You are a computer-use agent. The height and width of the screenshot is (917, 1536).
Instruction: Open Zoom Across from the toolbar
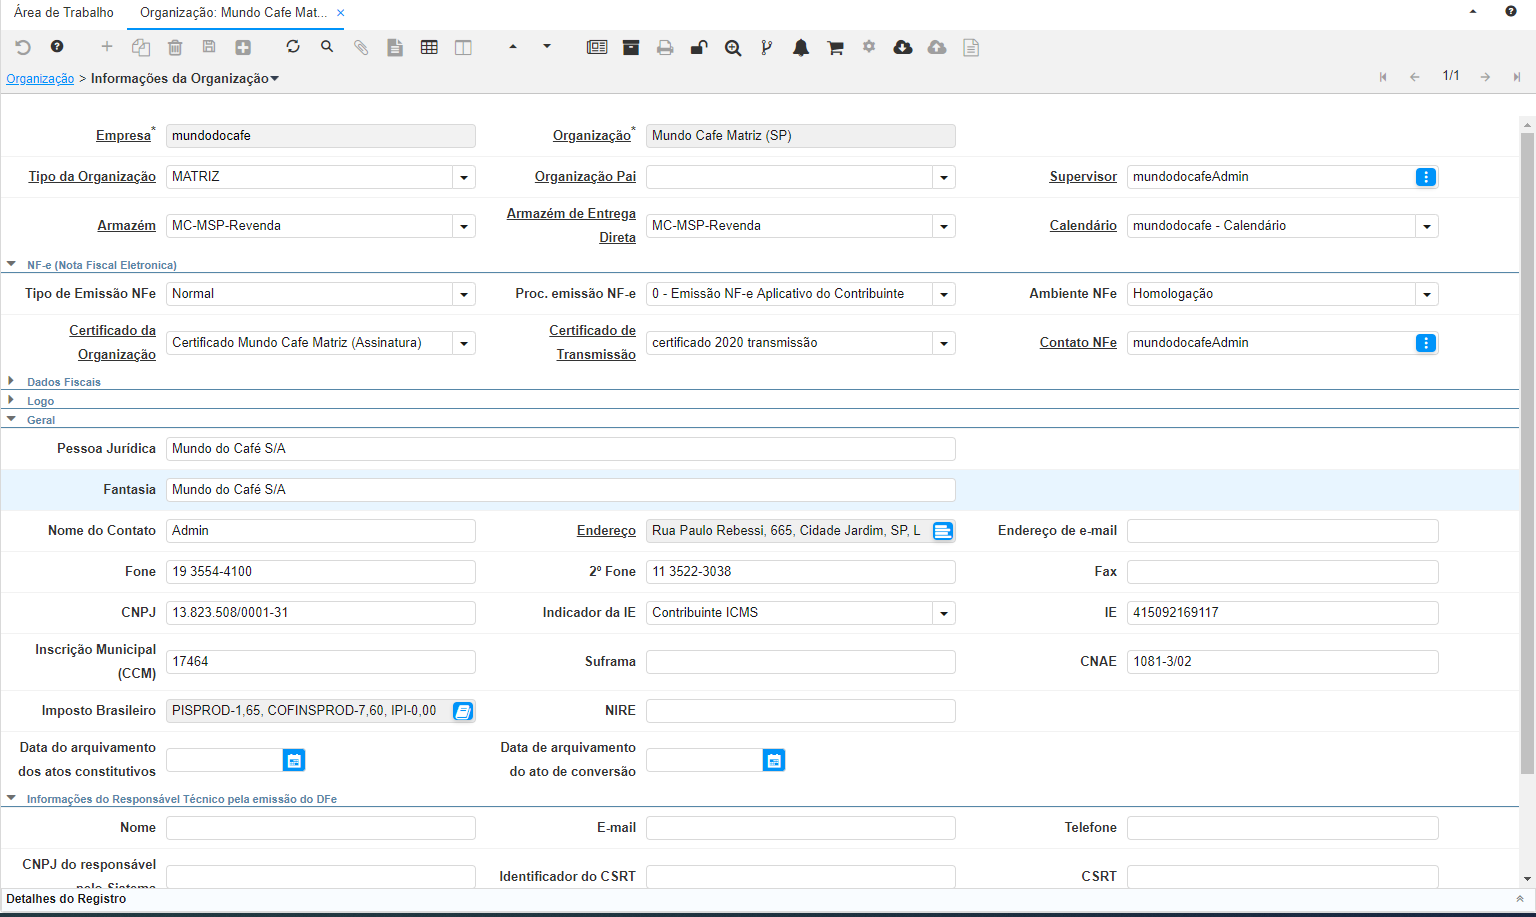[x=733, y=47]
